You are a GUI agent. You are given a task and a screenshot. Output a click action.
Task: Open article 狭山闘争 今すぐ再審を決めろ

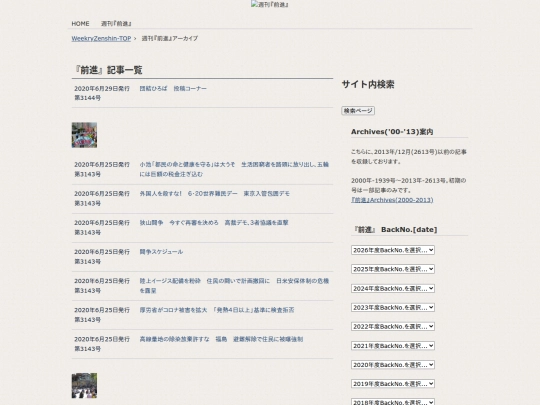(x=214, y=223)
